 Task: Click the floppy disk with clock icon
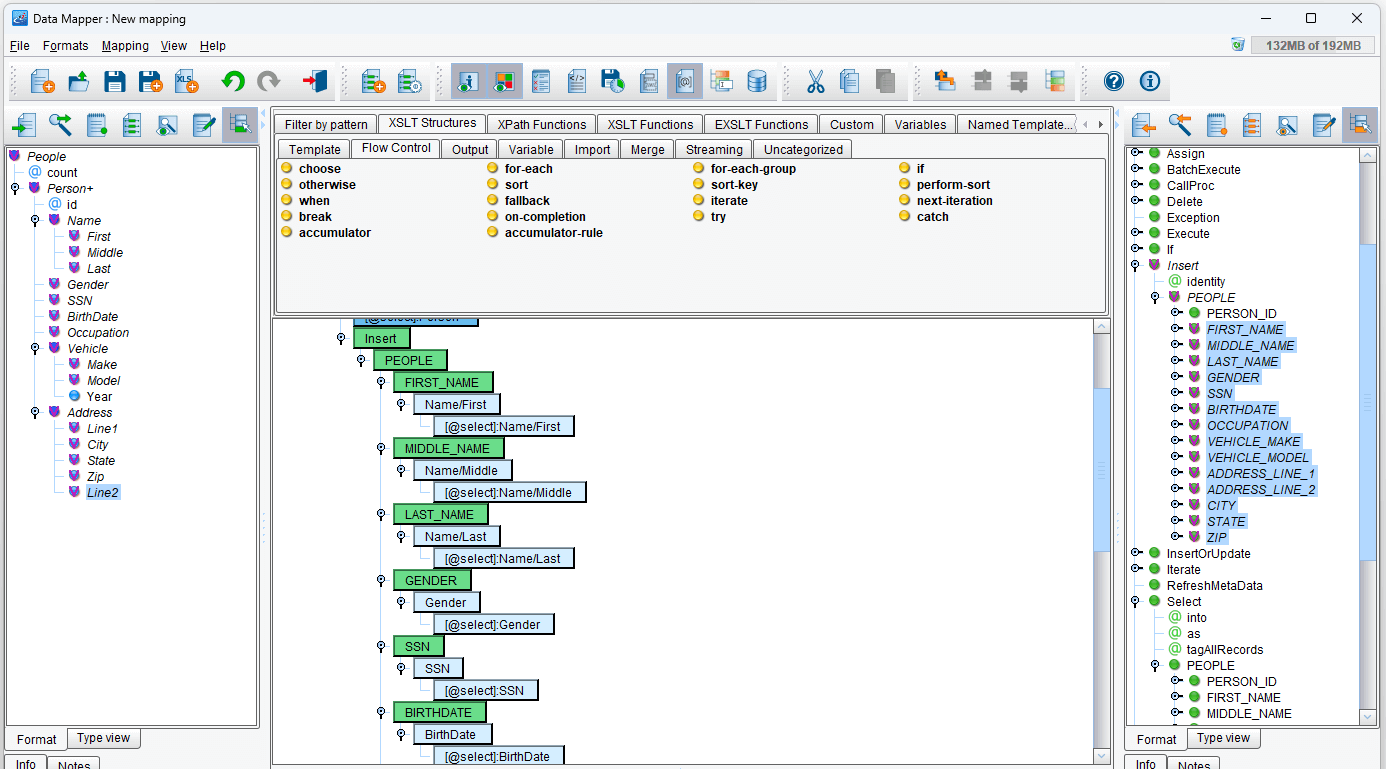point(612,81)
